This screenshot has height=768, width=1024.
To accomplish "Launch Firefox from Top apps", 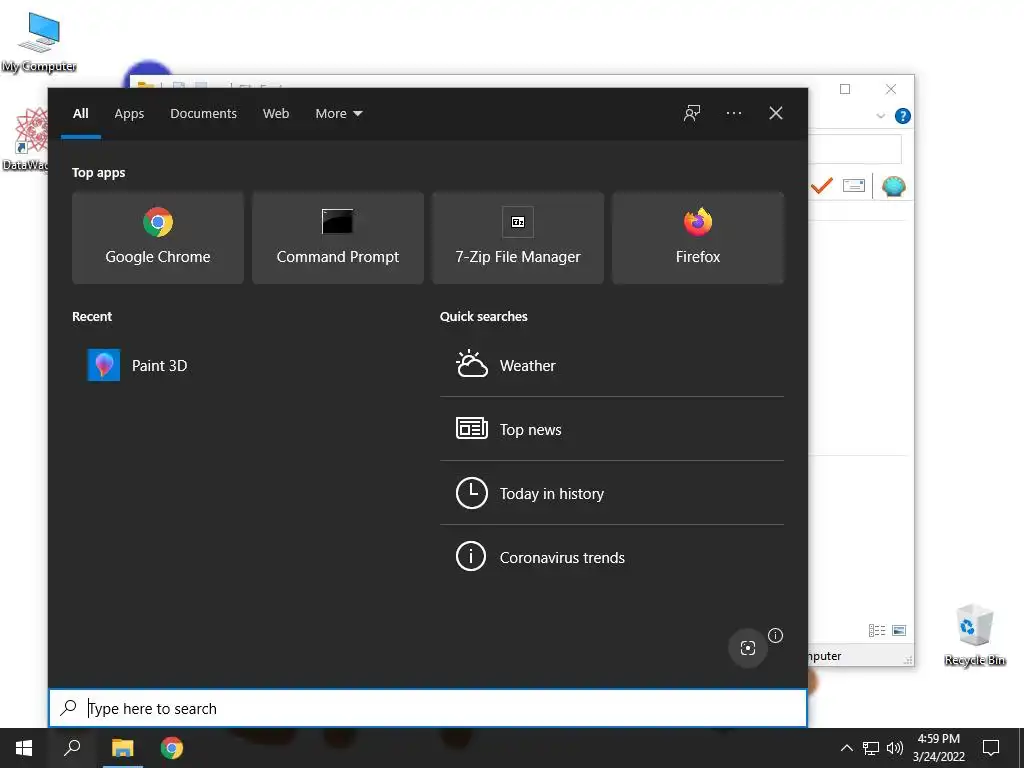I will click(697, 238).
